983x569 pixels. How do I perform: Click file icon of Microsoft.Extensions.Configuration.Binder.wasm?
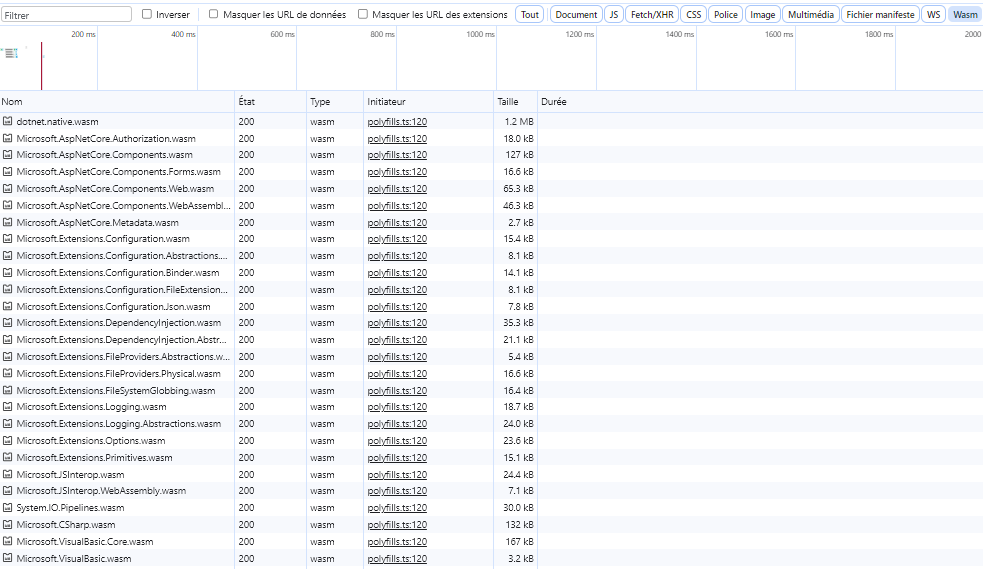pos(8,272)
